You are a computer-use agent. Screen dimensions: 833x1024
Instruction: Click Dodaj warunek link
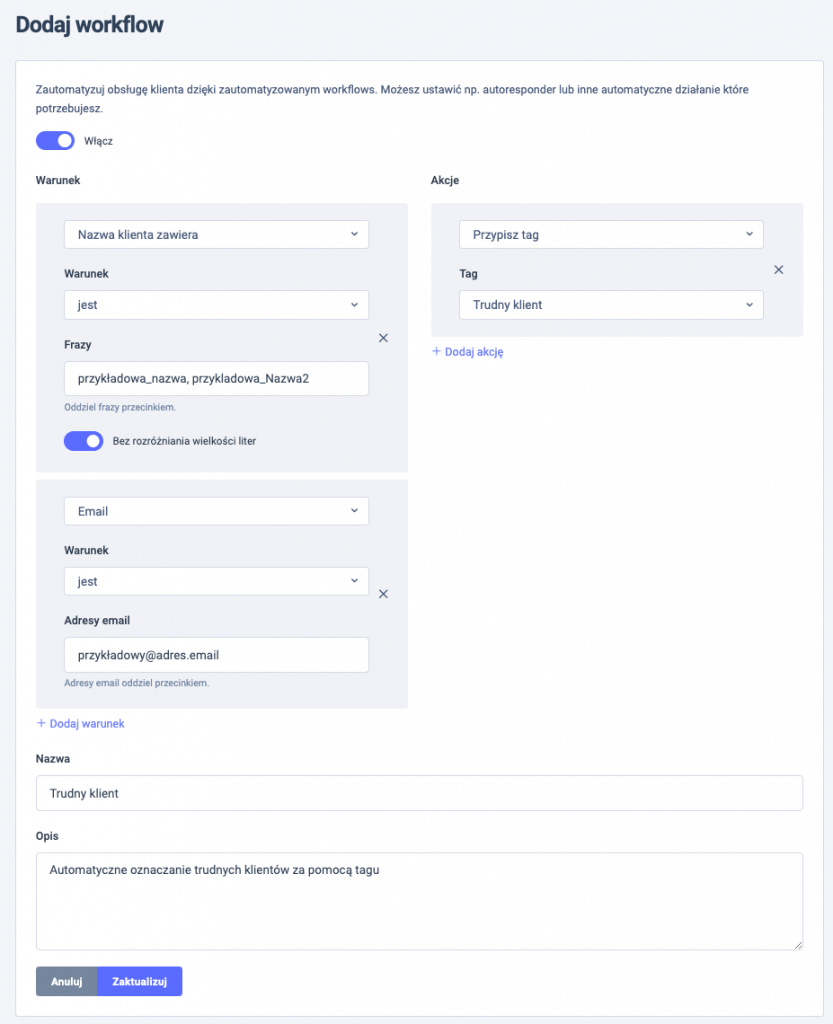coord(87,724)
